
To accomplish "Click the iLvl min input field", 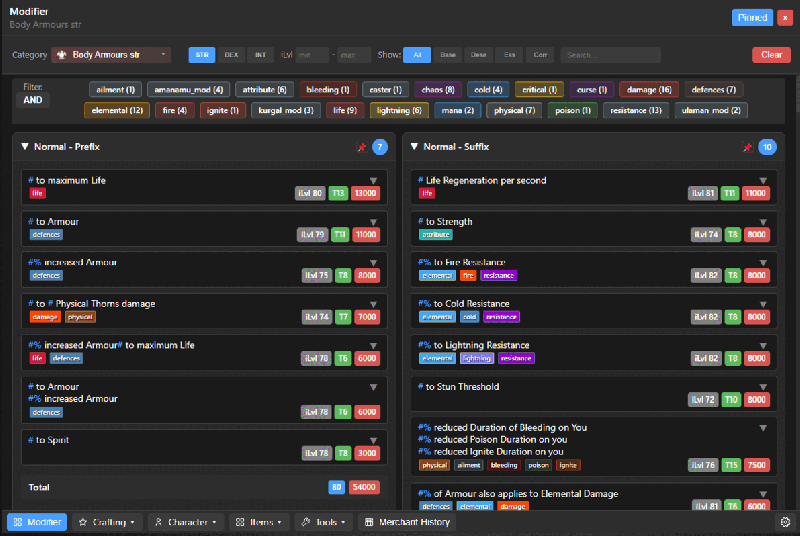I will (x=312, y=55).
